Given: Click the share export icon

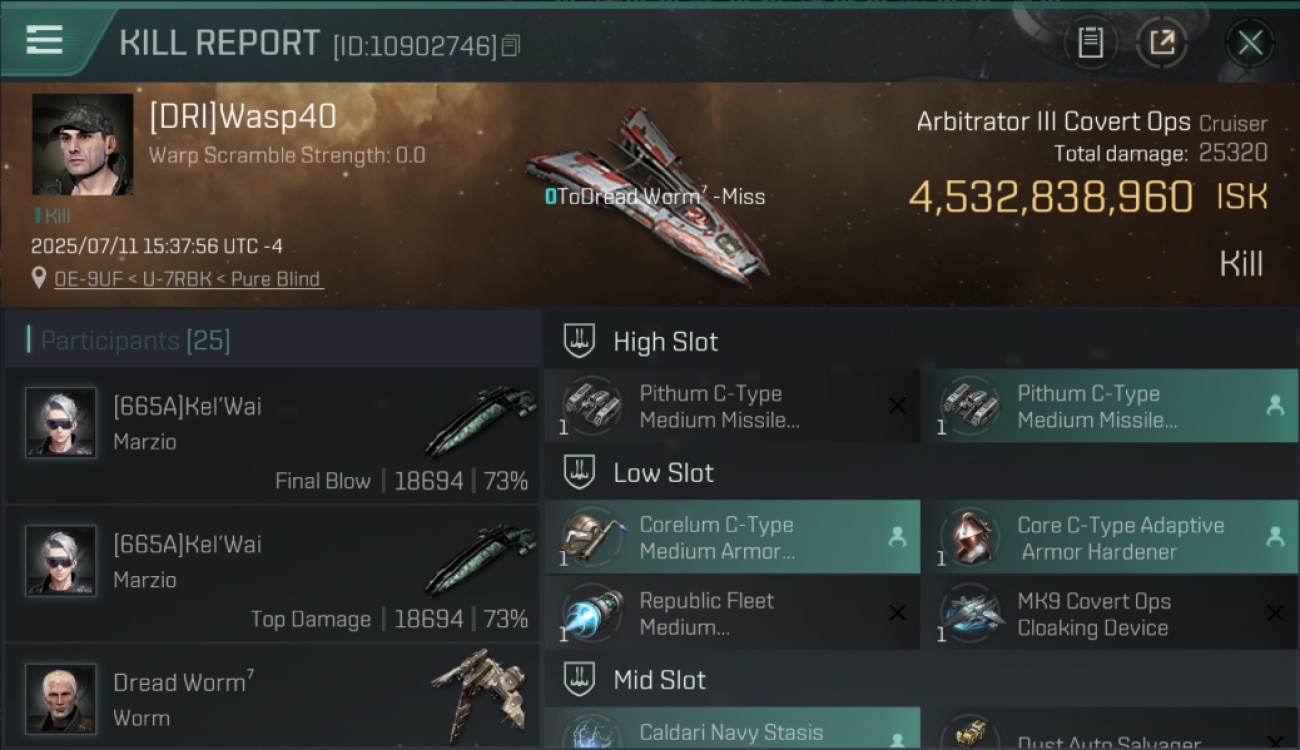Looking at the screenshot, I should 1161,43.
